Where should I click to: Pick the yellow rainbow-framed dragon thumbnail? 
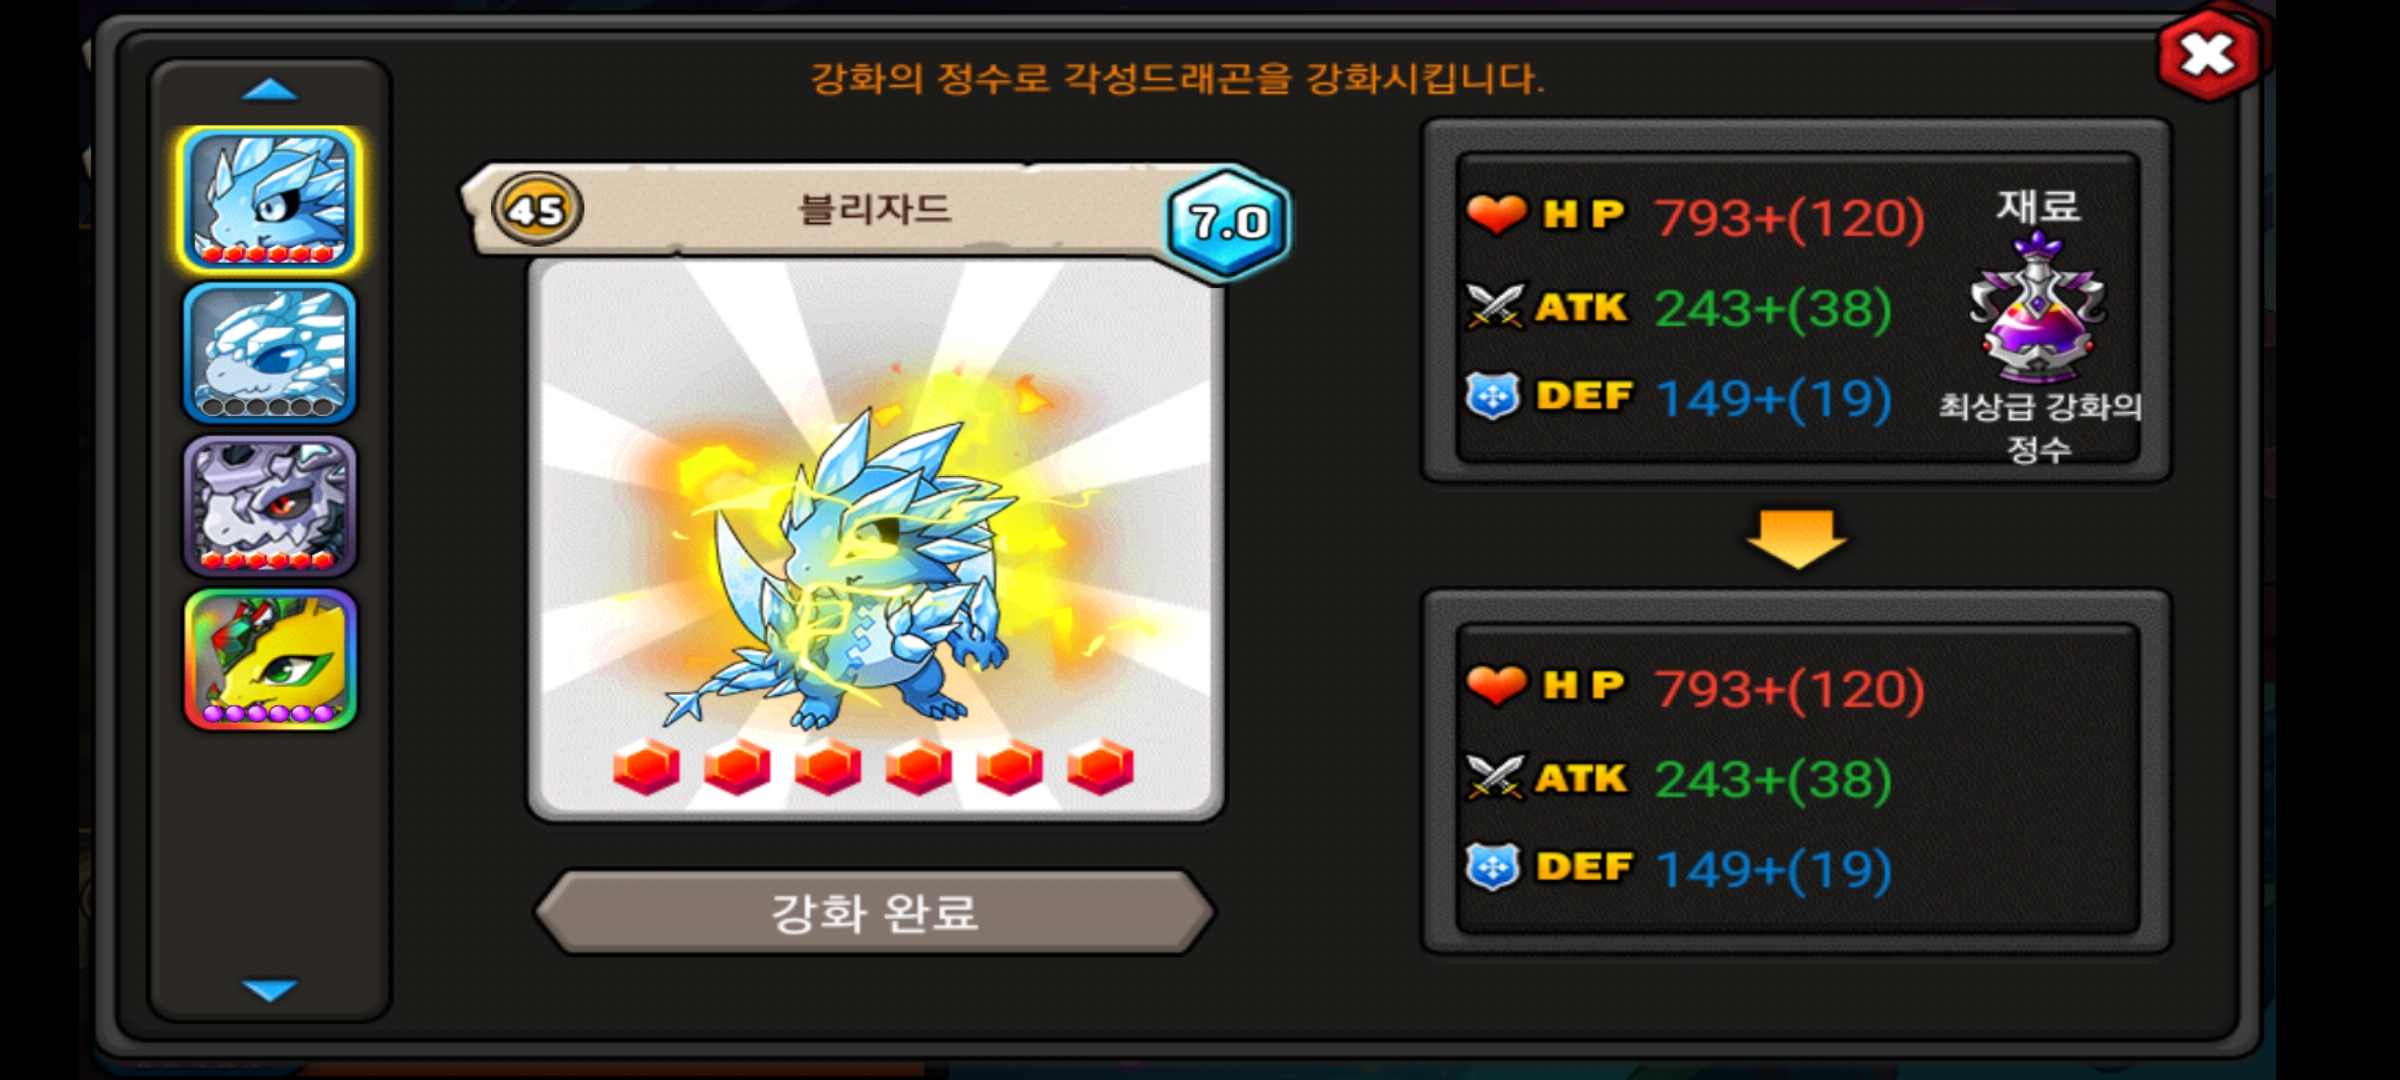pyautogui.click(x=270, y=659)
